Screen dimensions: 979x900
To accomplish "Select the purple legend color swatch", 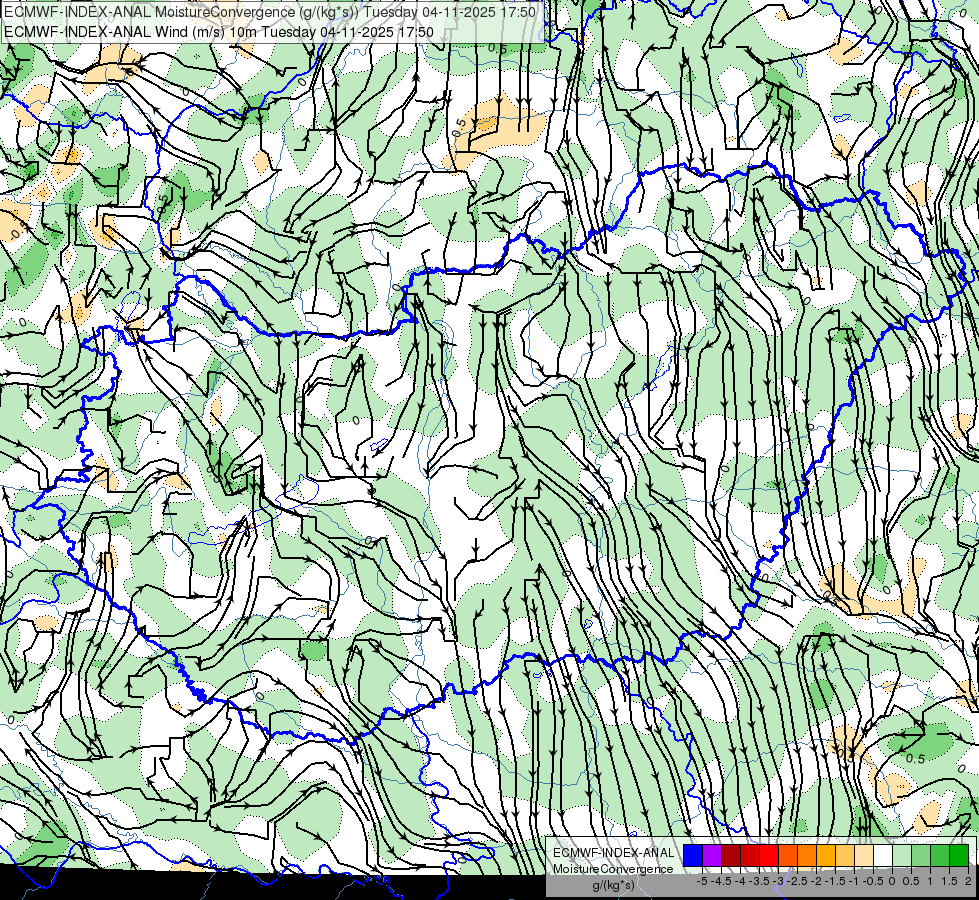I will 712,855.
